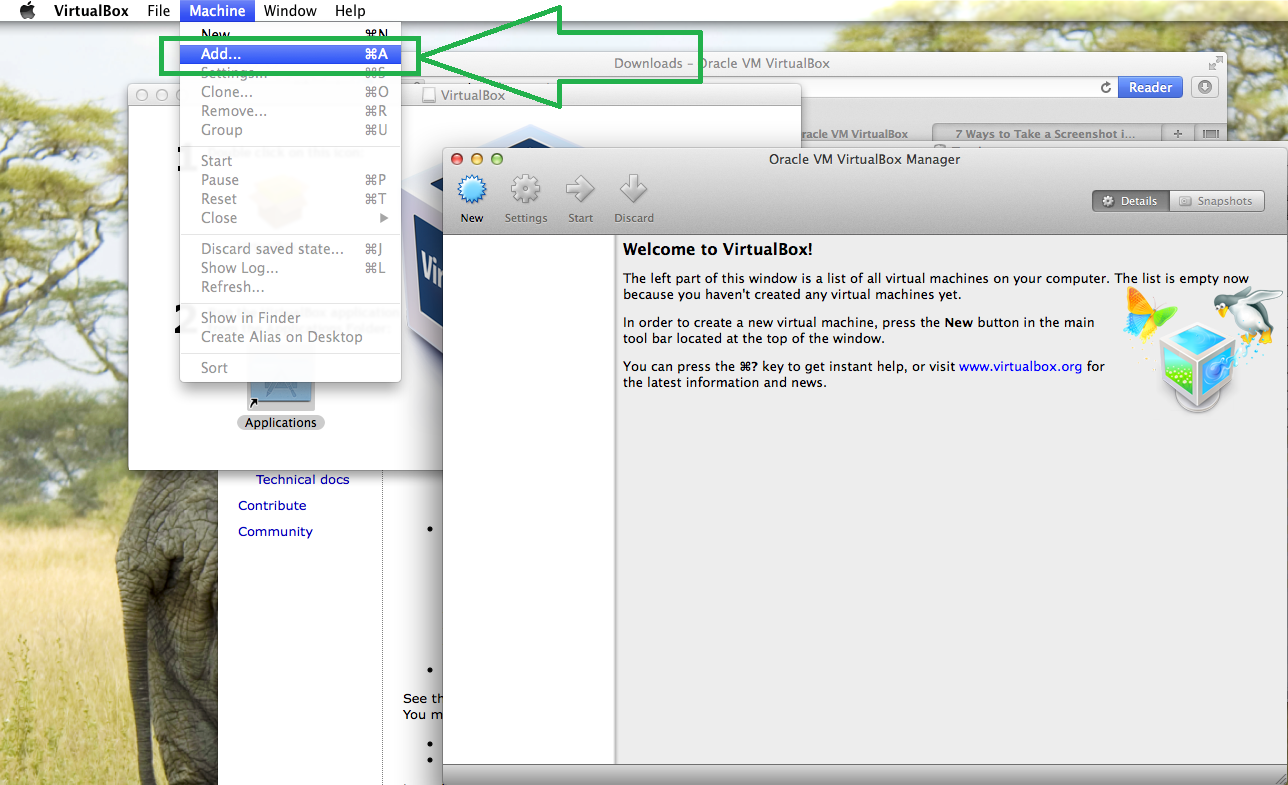Click the Reader button in Safari
1288x785 pixels.
(1150, 88)
